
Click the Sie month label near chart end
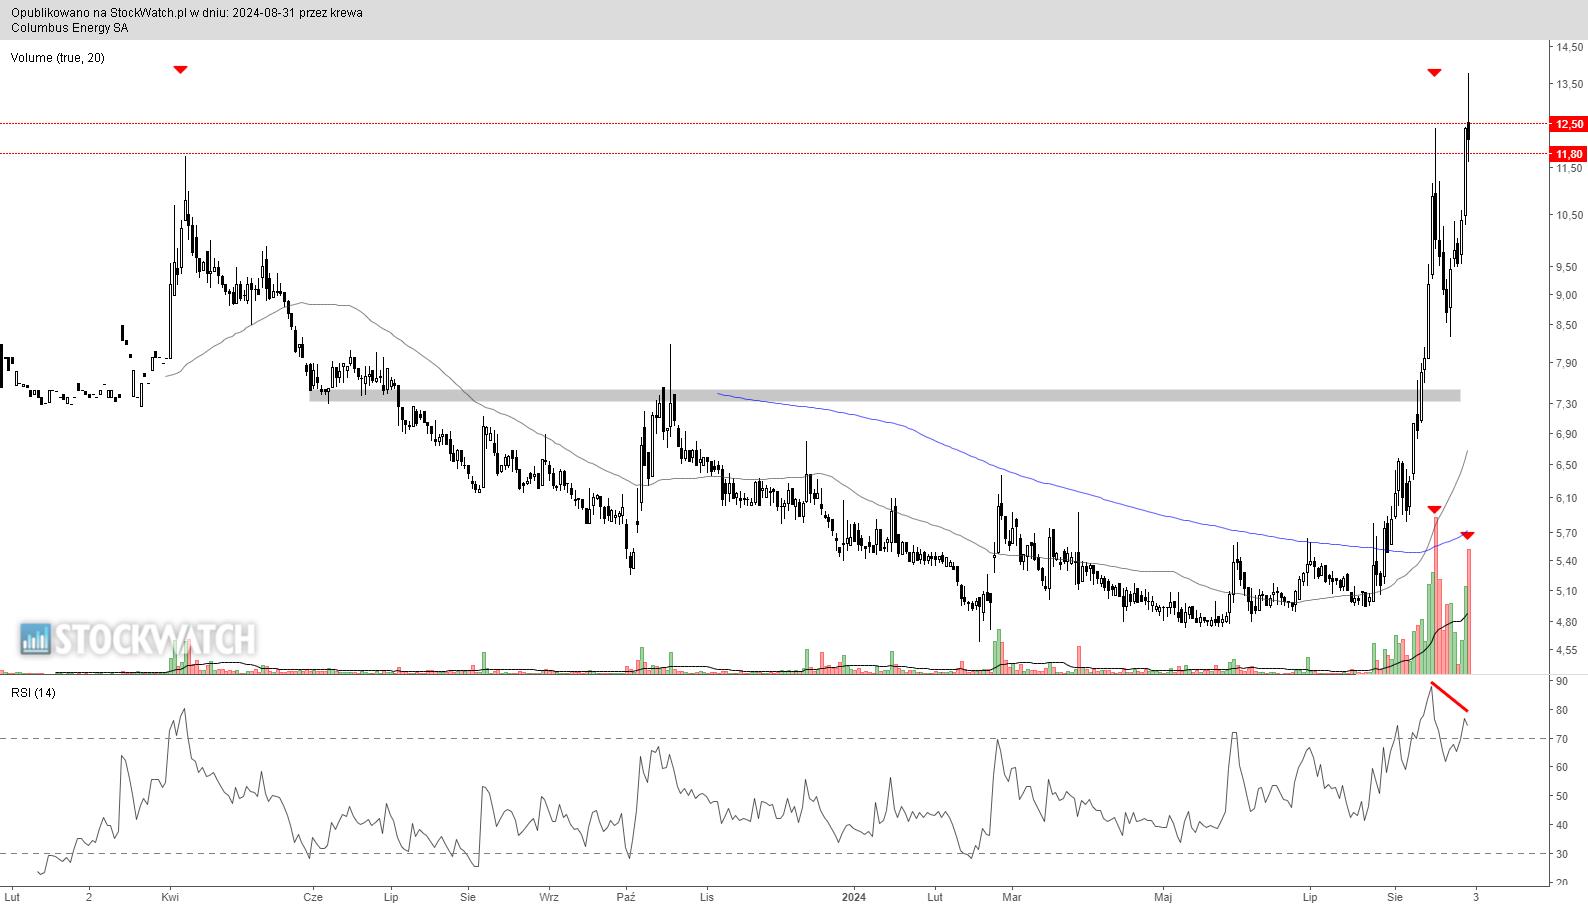pos(1396,897)
